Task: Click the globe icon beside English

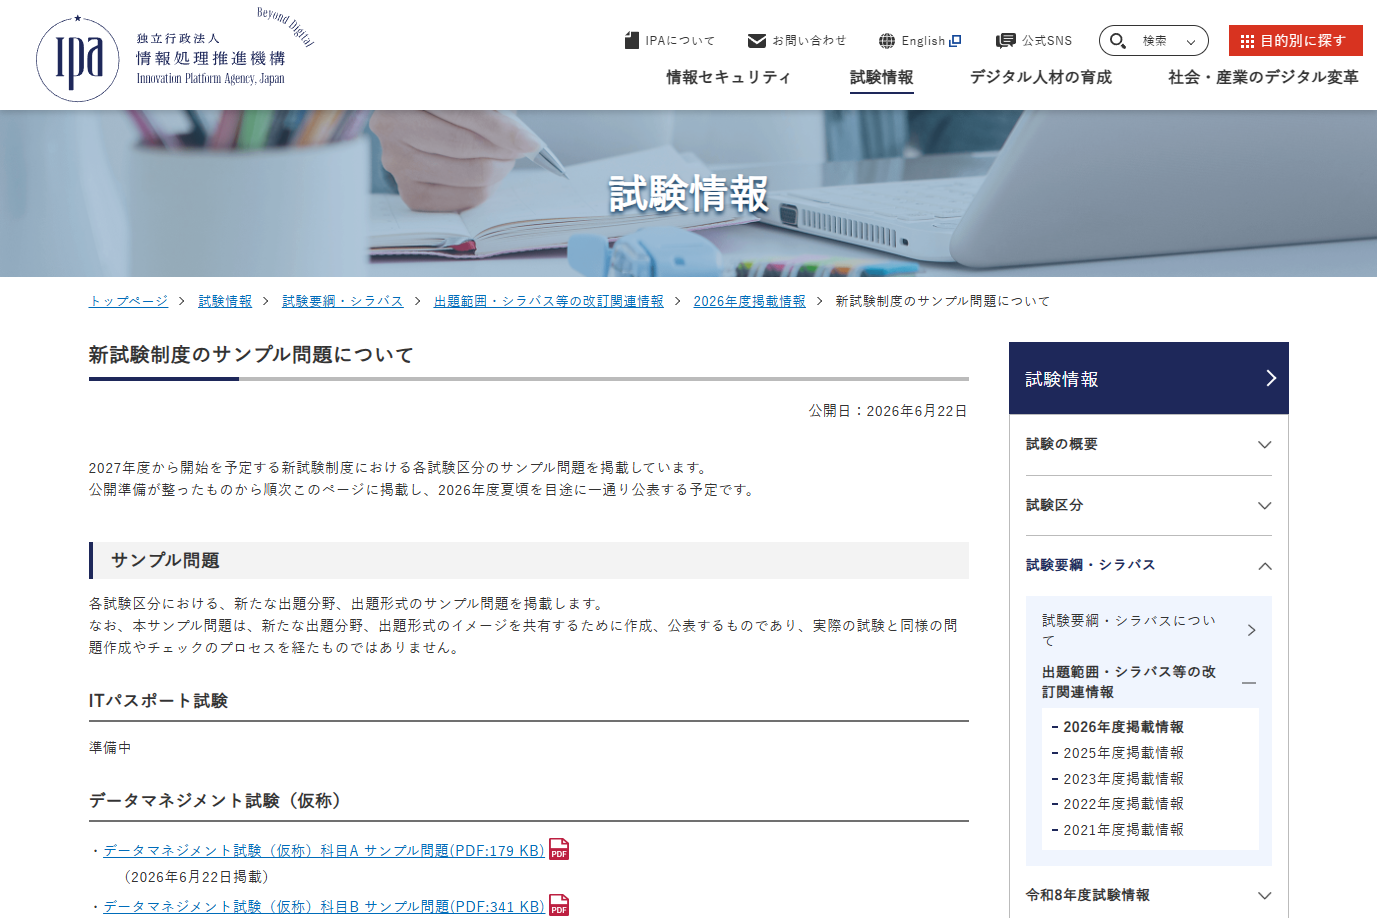Action: click(887, 41)
